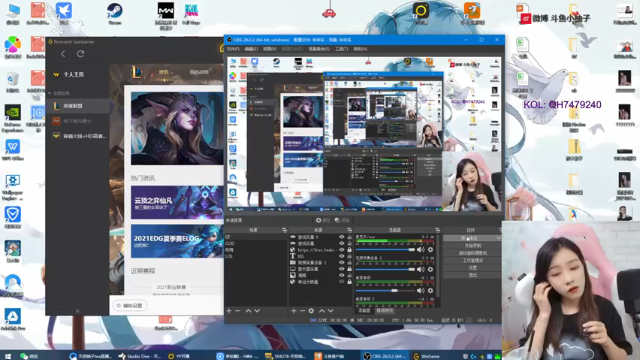Go back using WeGame back arrow
This screenshot has width=640, height=360.
(x=63, y=53)
